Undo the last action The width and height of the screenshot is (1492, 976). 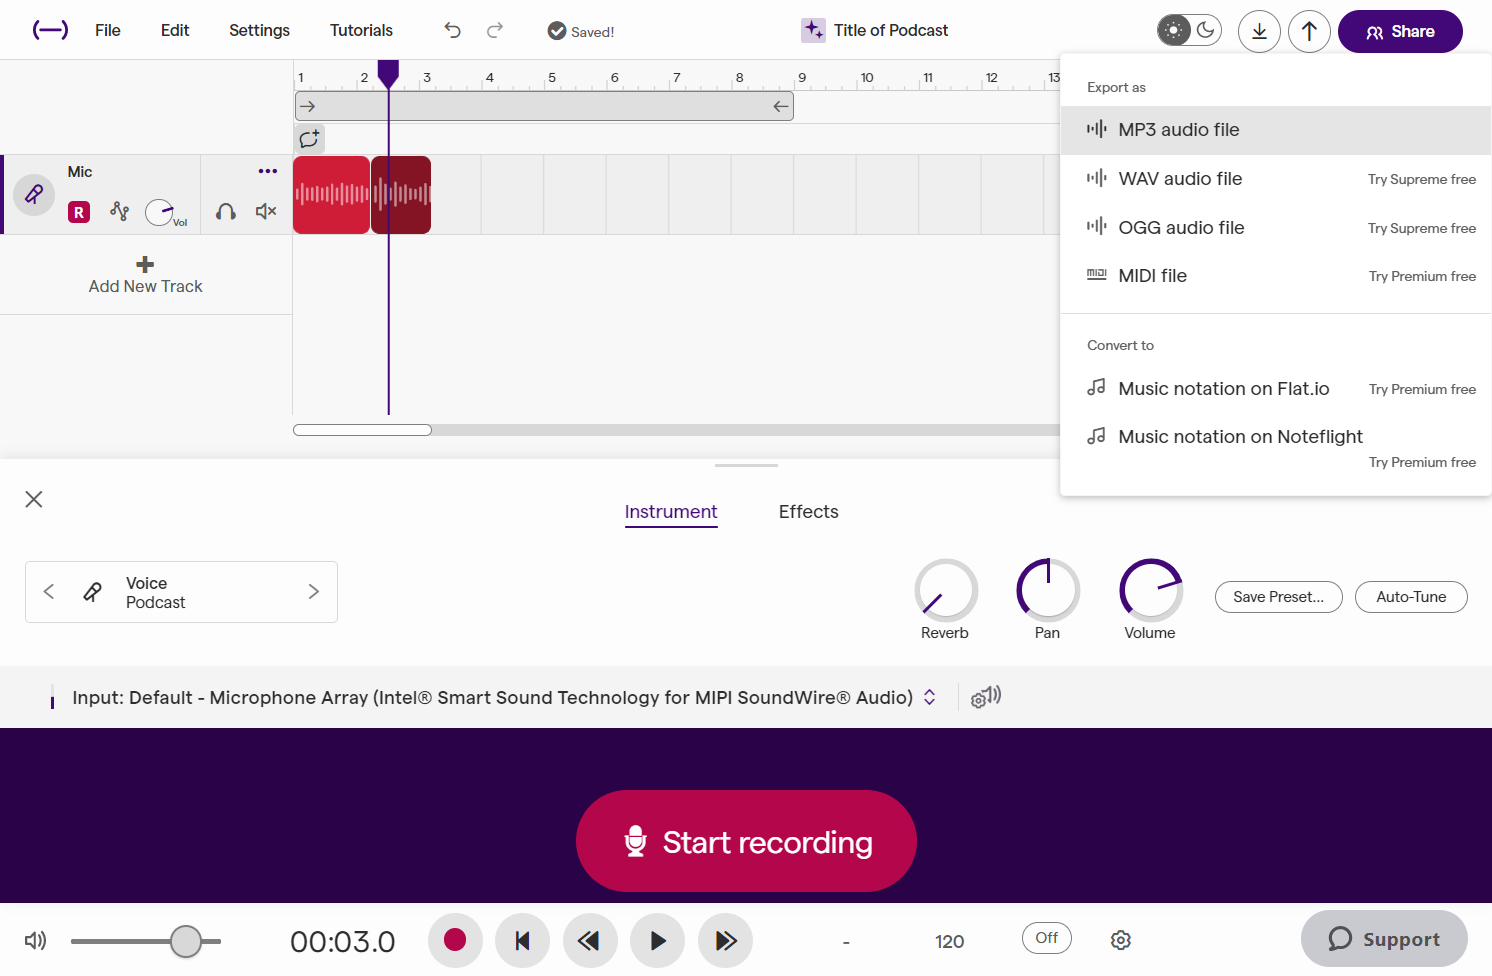click(x=453, y=31)
